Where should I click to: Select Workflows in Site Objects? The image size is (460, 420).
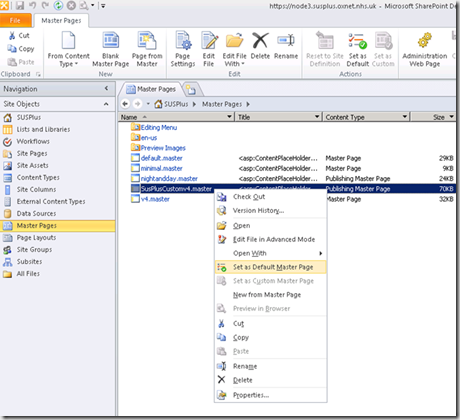pos(33,141)
